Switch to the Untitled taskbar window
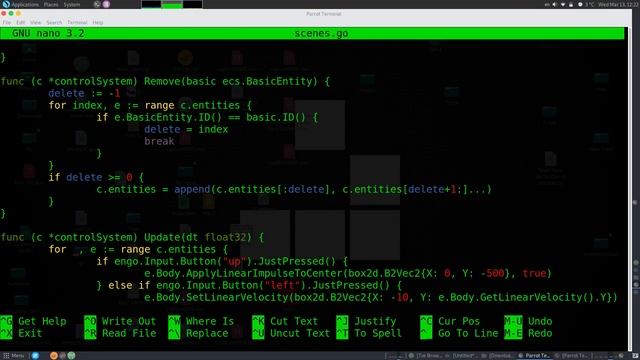The height and width of the screenshot is (360, 640). coord(461,356)
